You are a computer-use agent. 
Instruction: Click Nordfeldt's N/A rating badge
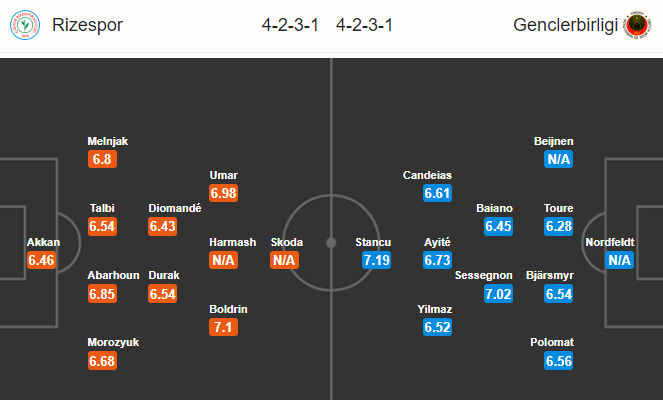(619, 260)
